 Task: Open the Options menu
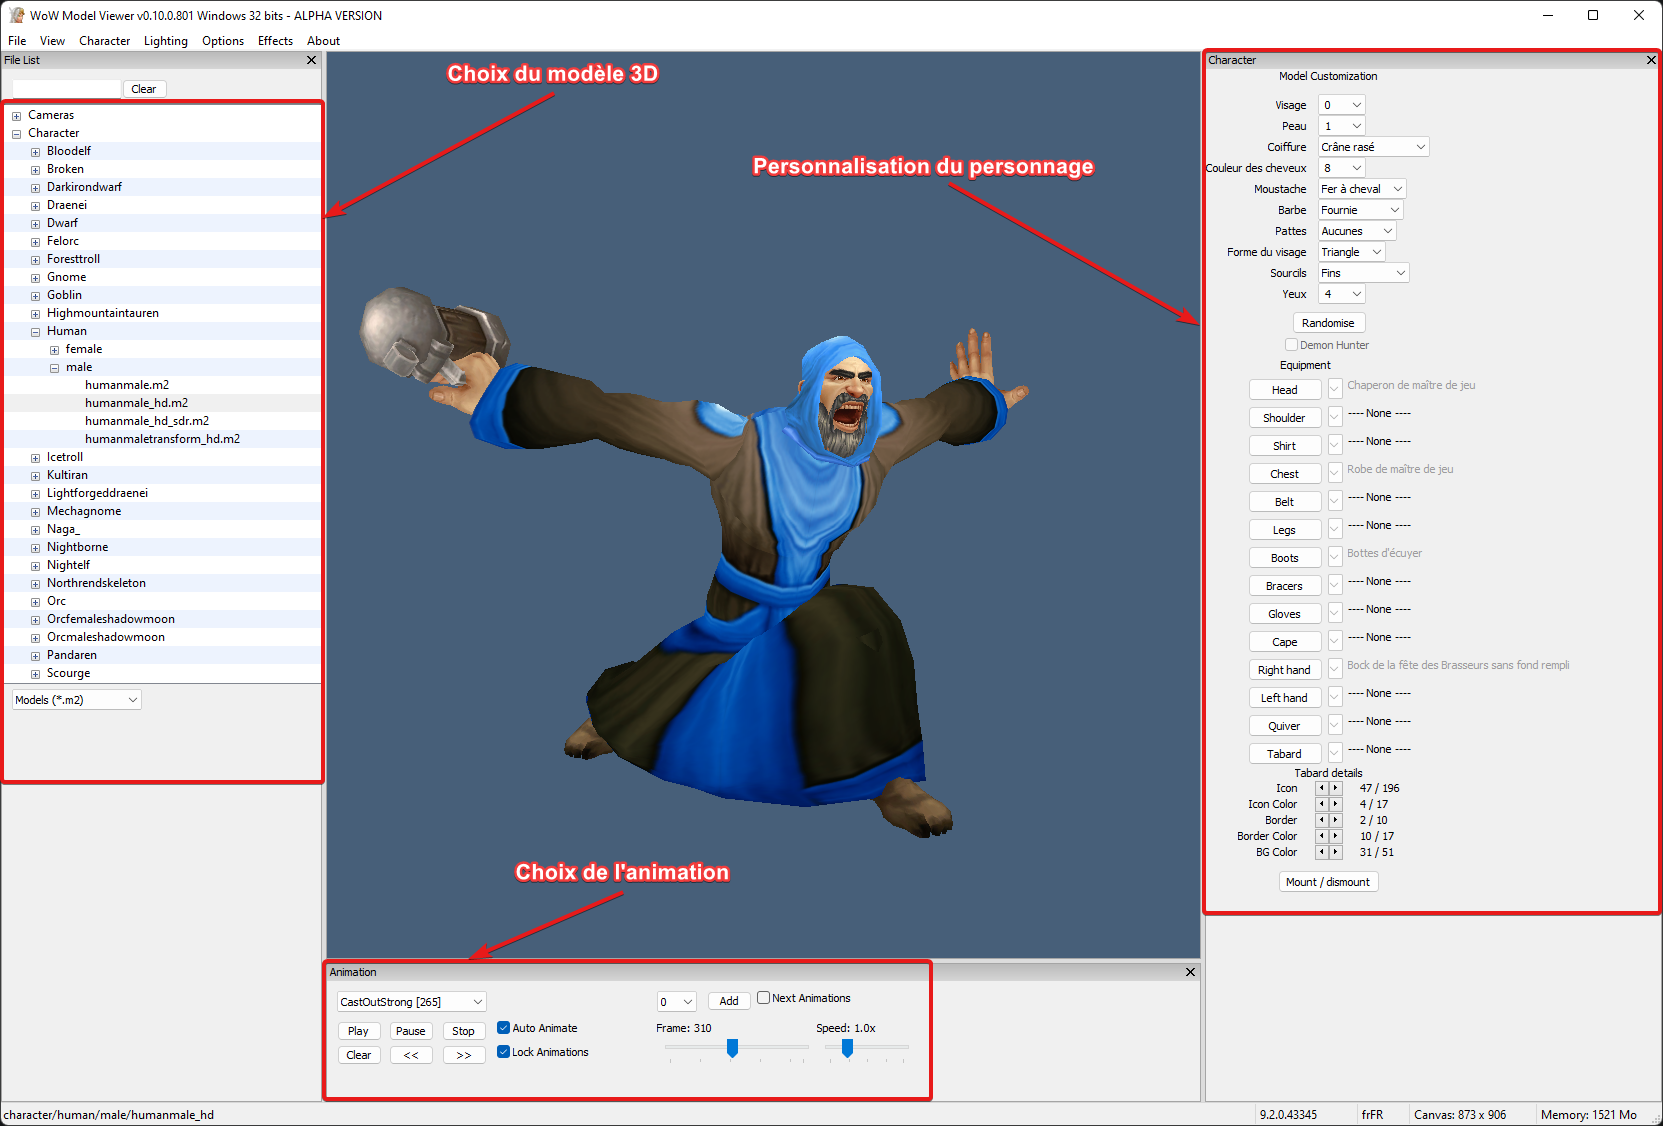223,41
